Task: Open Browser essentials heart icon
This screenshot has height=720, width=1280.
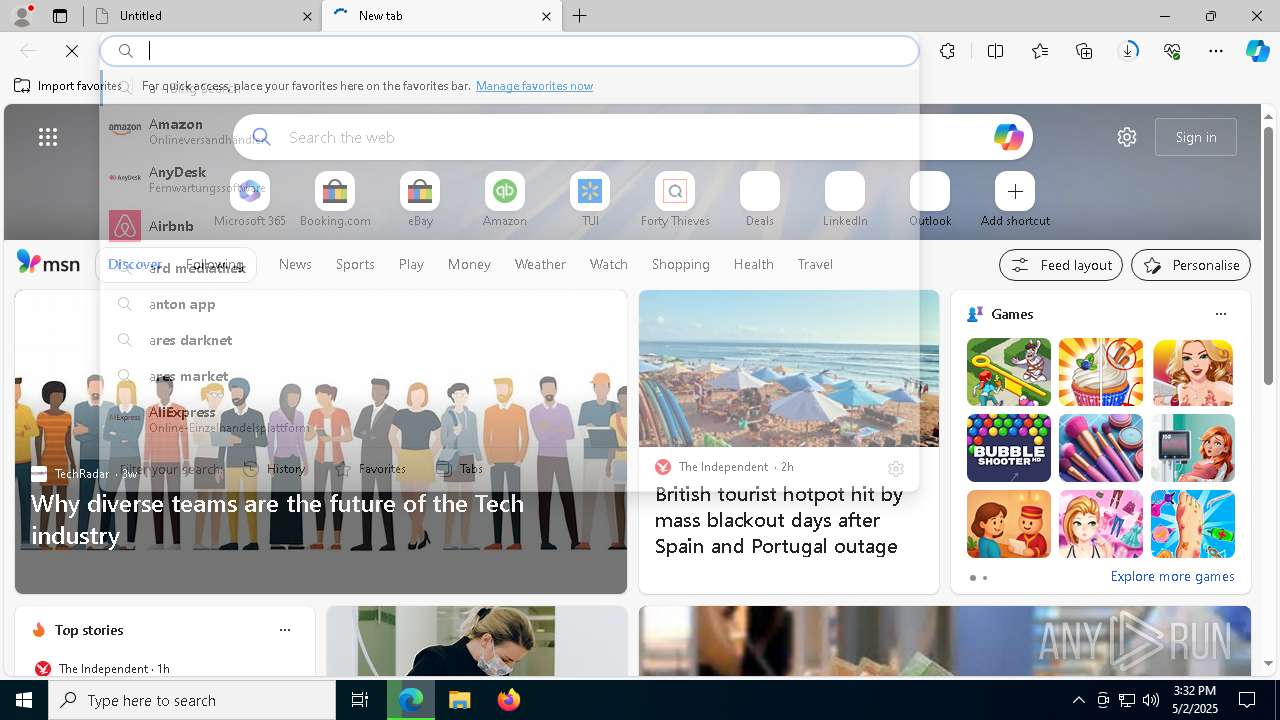Action: (x=1172, y=51)
